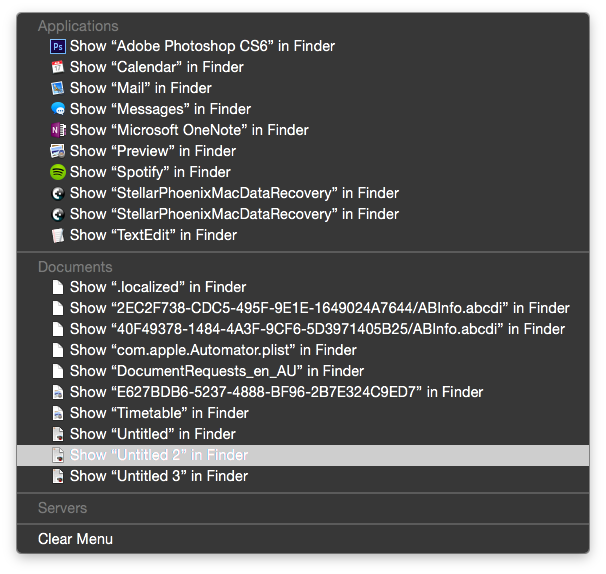
Task: Click the Calendar app icon
Action: pos(58,67)
